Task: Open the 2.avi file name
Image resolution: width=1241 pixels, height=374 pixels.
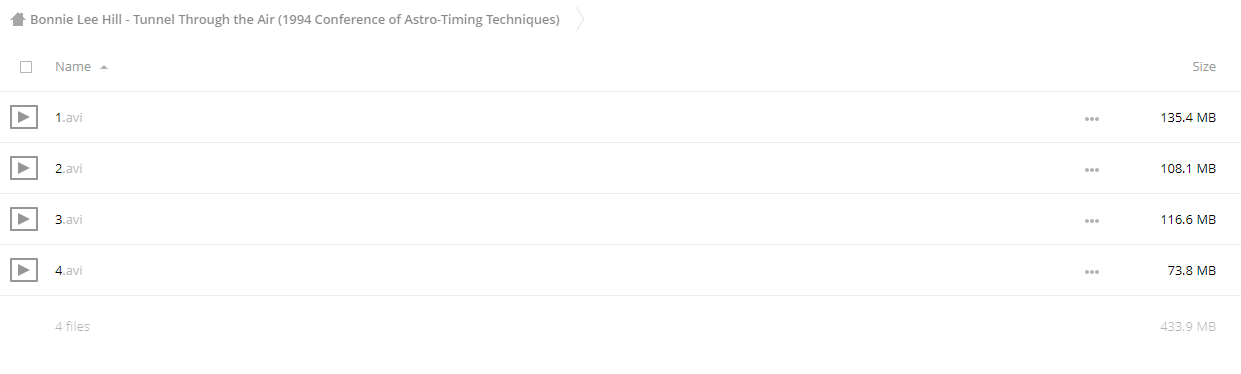Action: (69, 169)
